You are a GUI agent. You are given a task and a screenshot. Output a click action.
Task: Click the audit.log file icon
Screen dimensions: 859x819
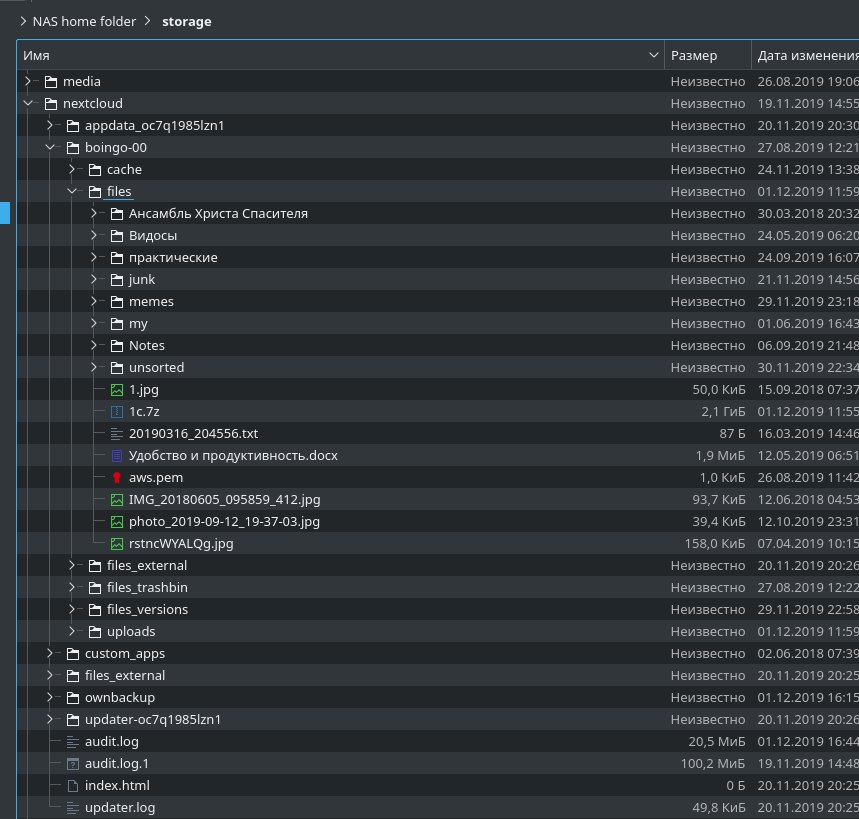click(x=73, y=742)
